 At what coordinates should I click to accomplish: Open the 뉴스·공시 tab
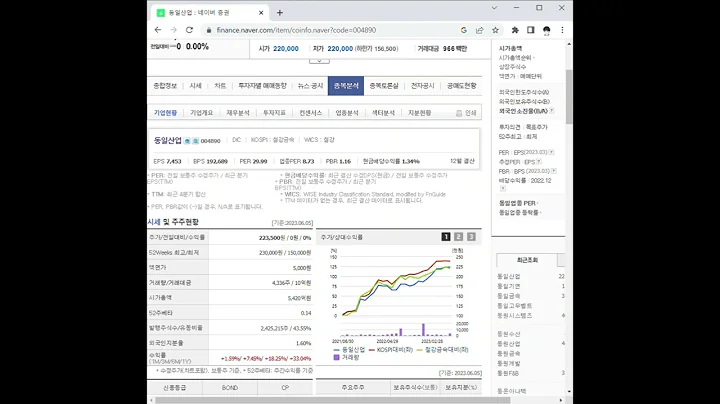pyautogui.click(x=310, y=86)
